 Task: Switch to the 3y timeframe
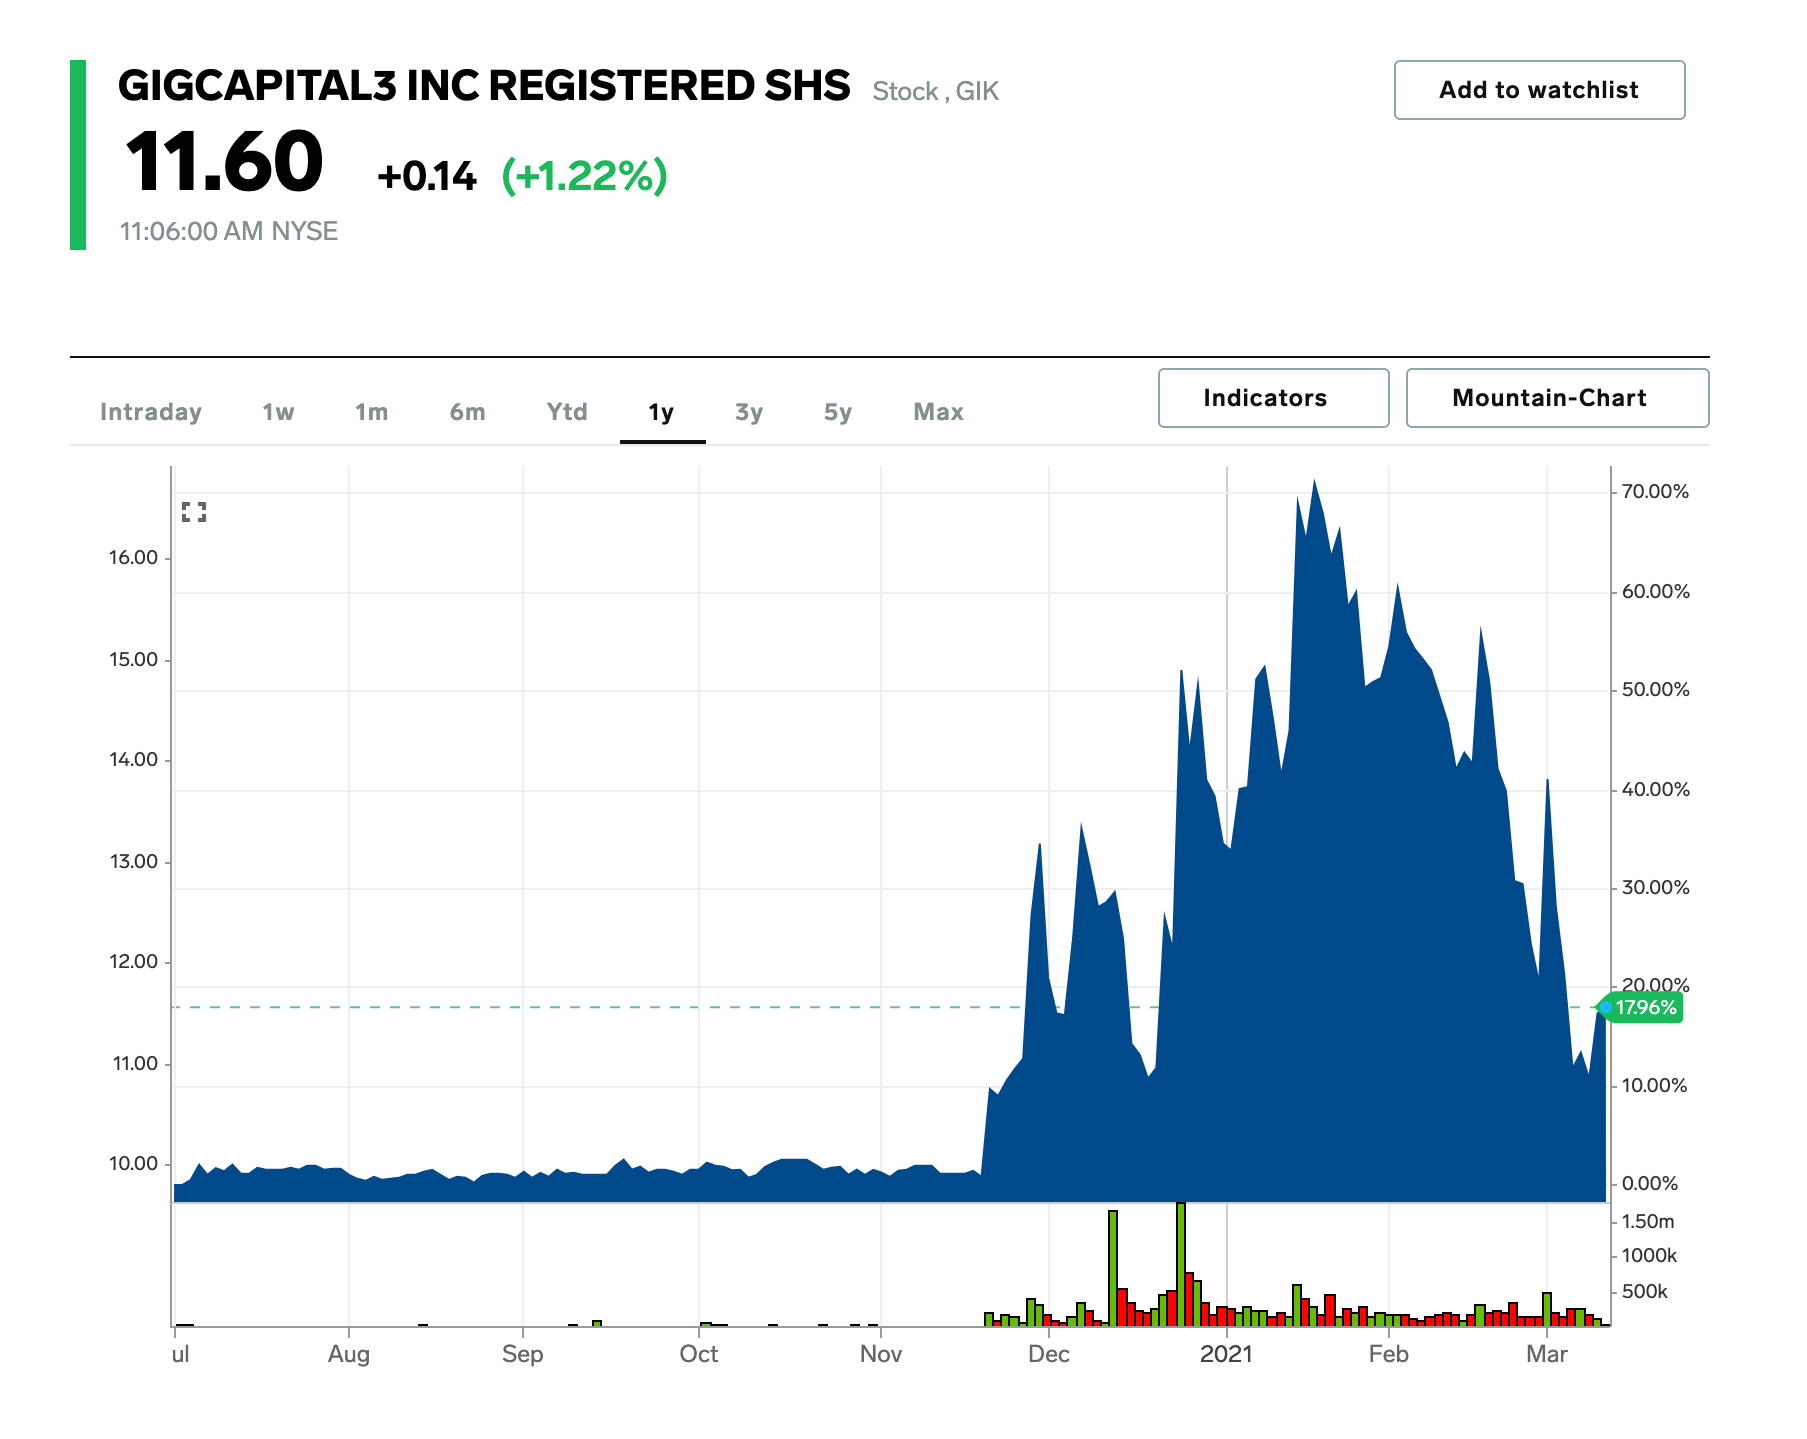(750, 411)
